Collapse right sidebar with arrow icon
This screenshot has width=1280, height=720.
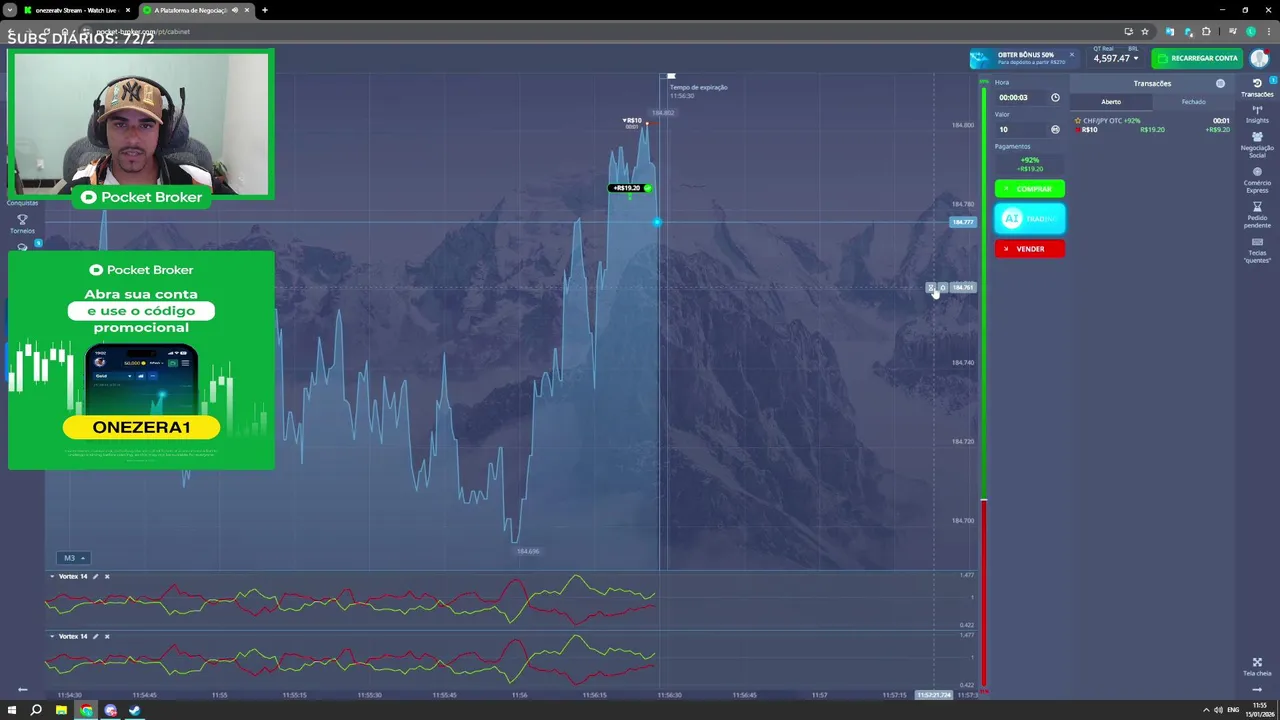[x=1257, y=689]
